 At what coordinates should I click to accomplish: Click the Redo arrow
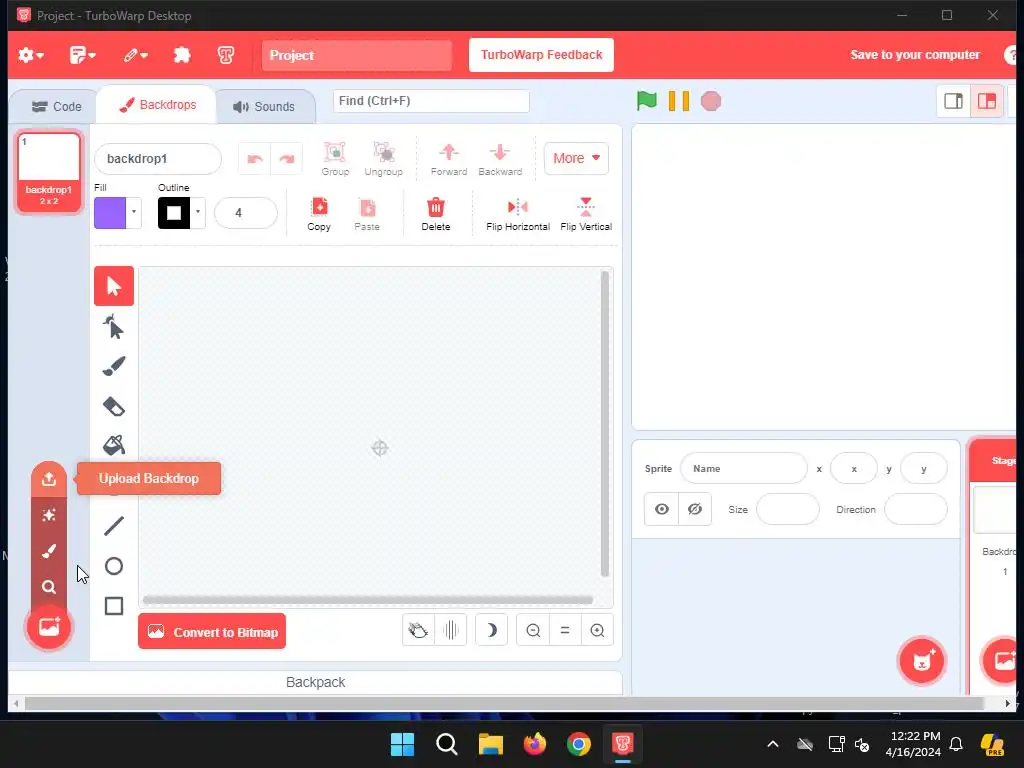point(287,159)
